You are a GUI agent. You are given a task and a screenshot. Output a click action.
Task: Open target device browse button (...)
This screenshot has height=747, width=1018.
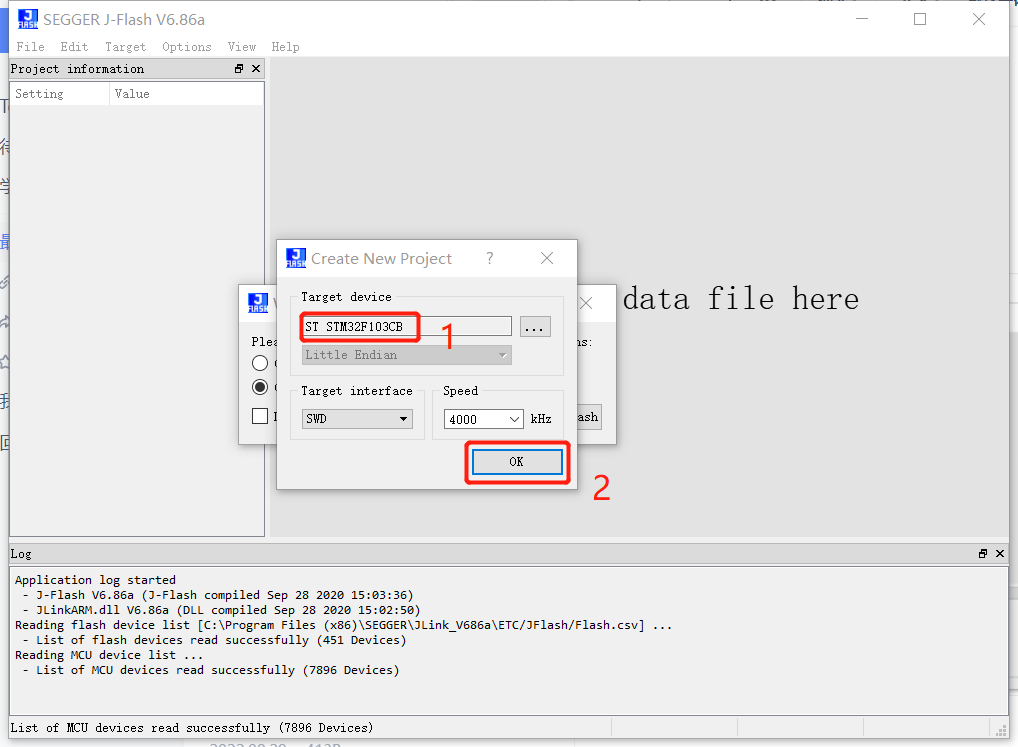click(535, 326)
